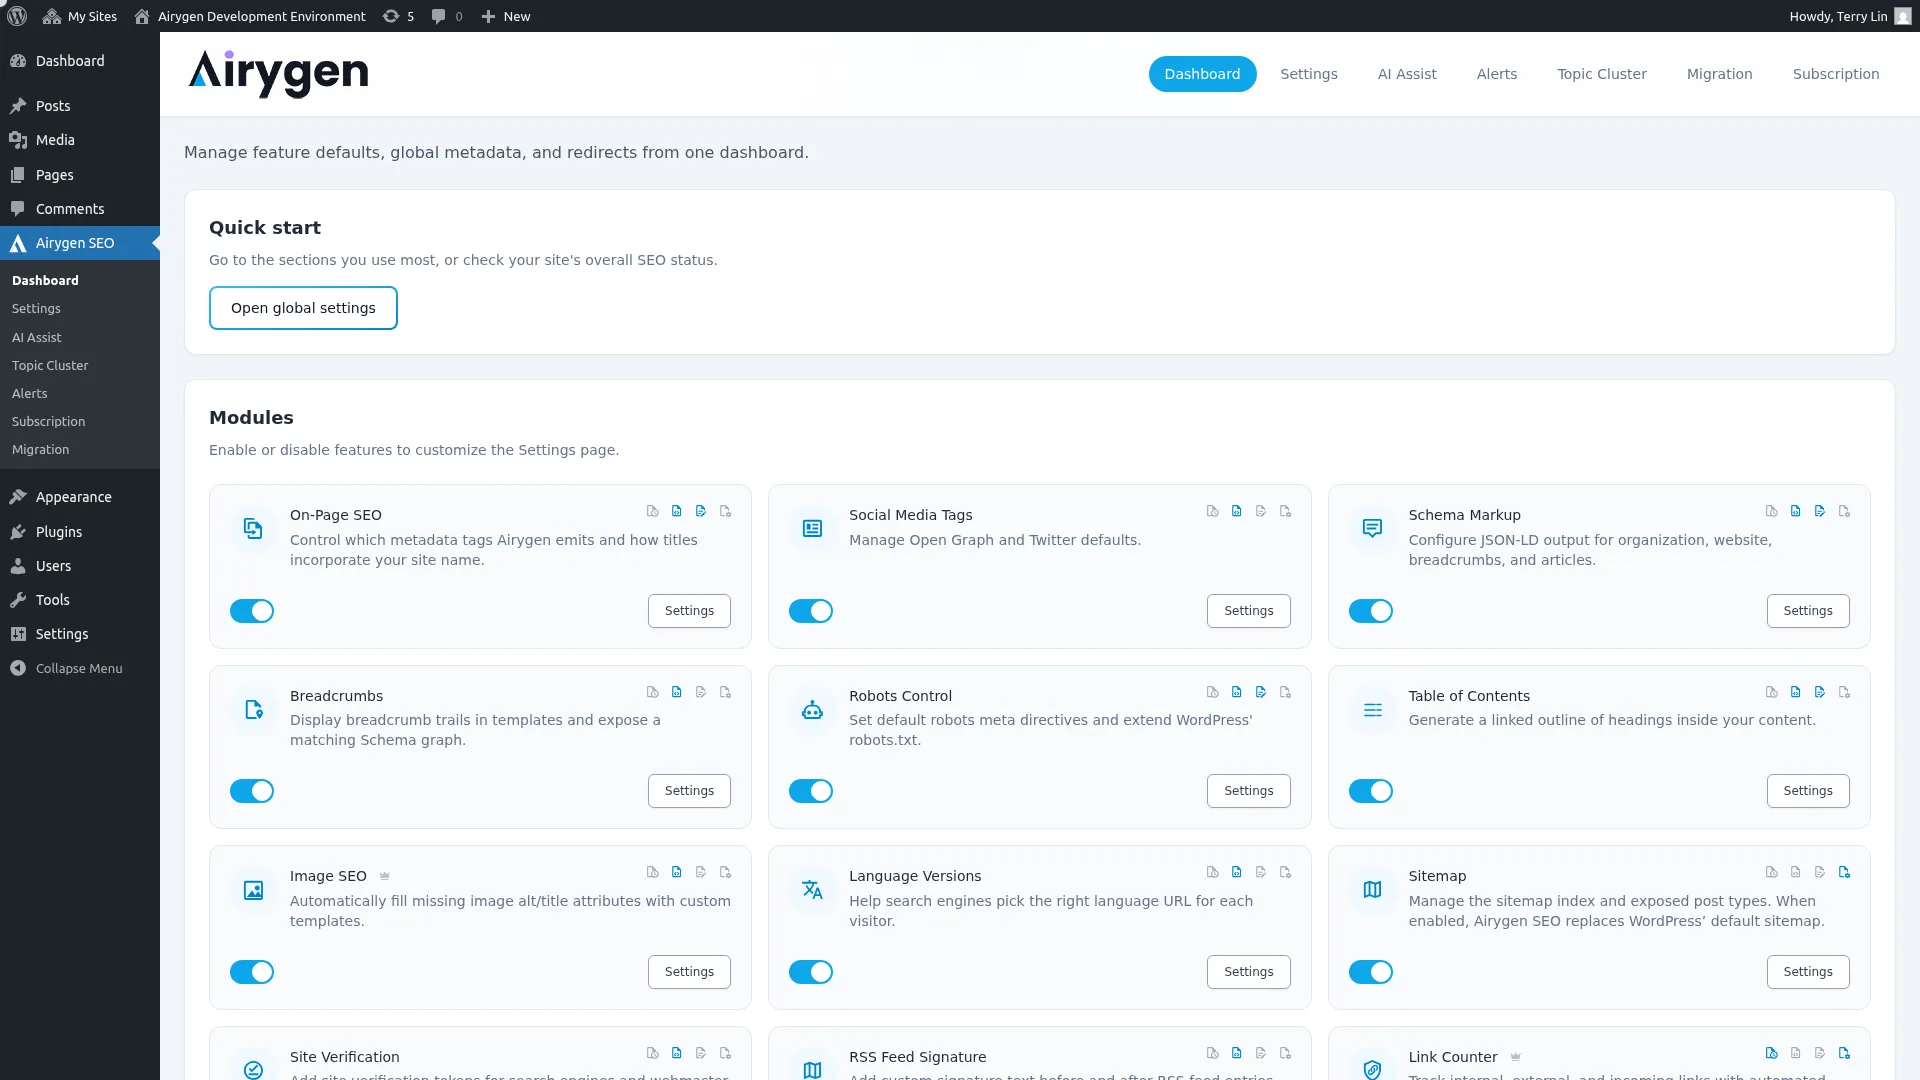Click the Sitemap module map icon
This screenshot has width=1920, height=1080.
(1371, 889)
